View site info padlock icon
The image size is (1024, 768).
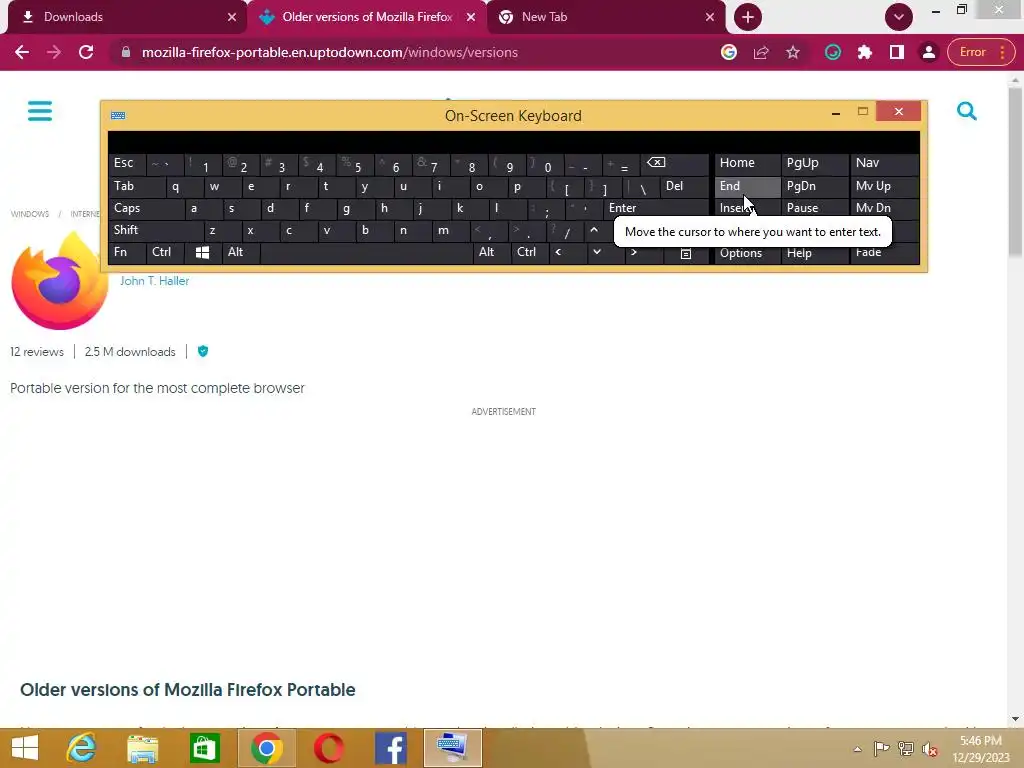[x=126, y=52]
